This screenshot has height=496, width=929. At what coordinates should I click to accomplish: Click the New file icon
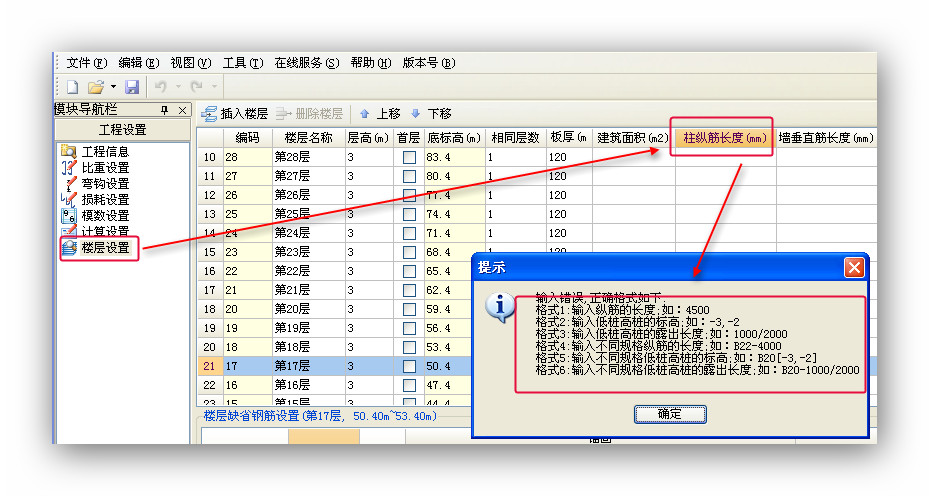point(72,87)
